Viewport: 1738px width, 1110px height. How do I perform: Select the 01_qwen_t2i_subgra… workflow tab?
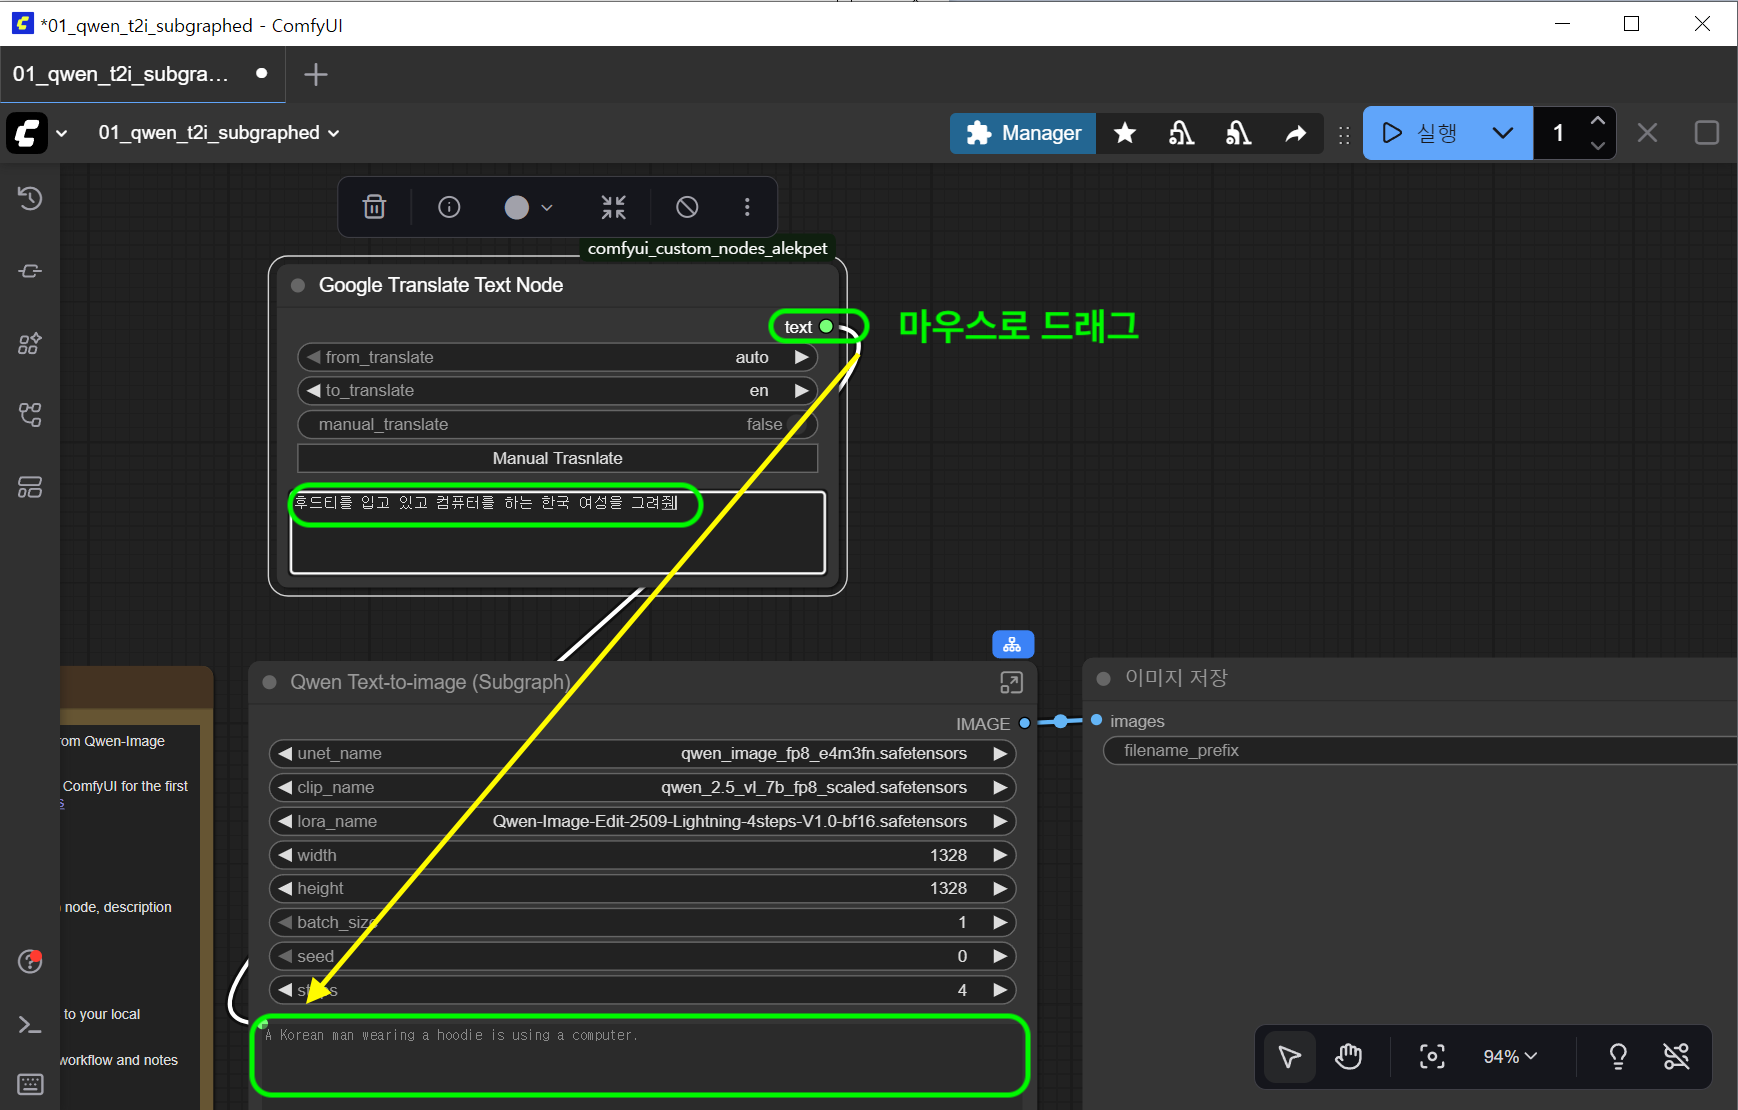pos(142,74)
